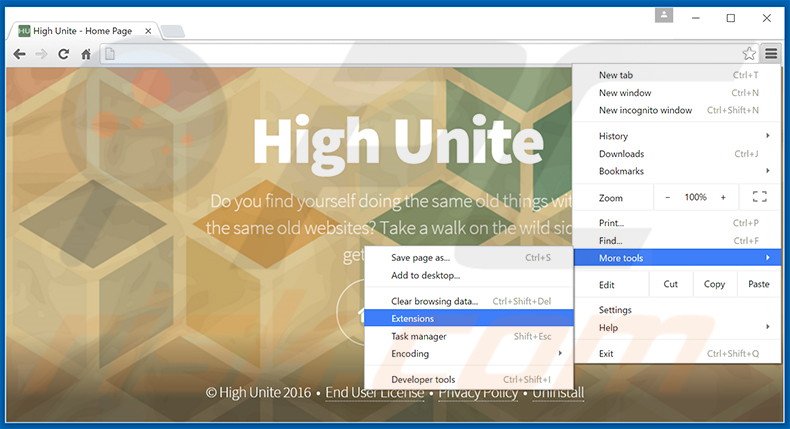Click the browser back arrow
790x429 pixels.
tap(19, 54)
